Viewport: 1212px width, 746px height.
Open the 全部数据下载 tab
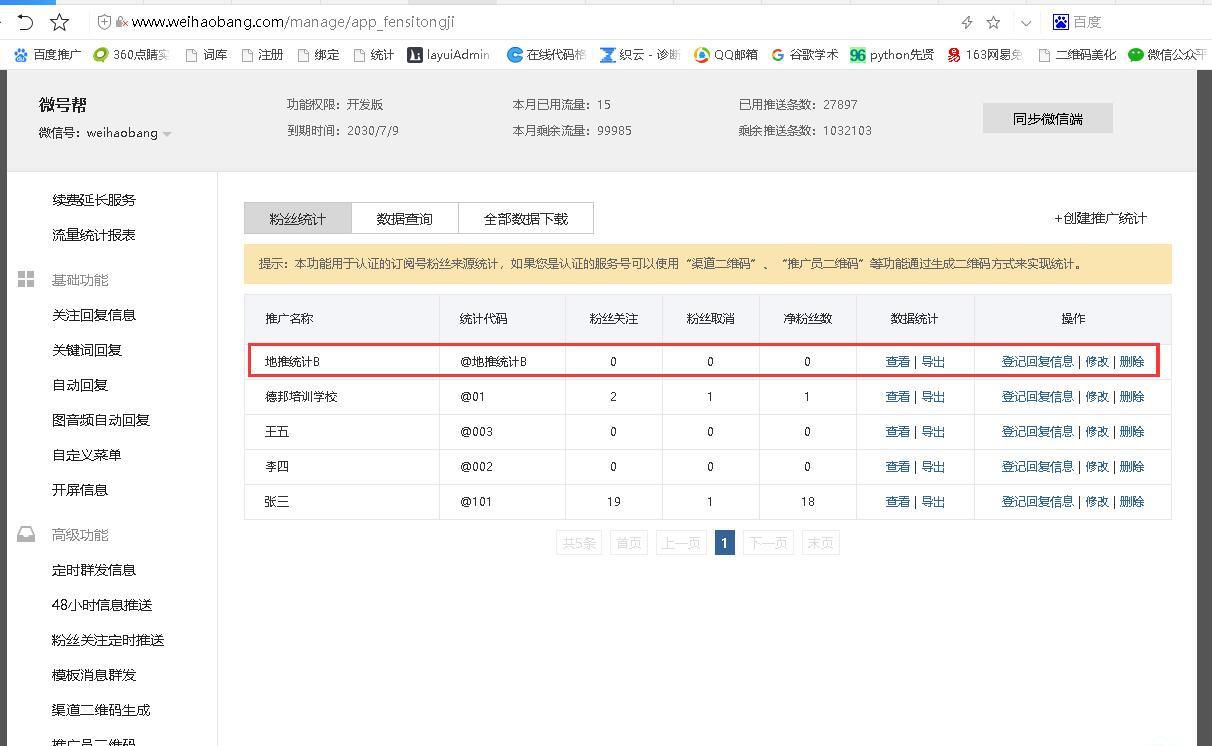[x=526, y=217]
